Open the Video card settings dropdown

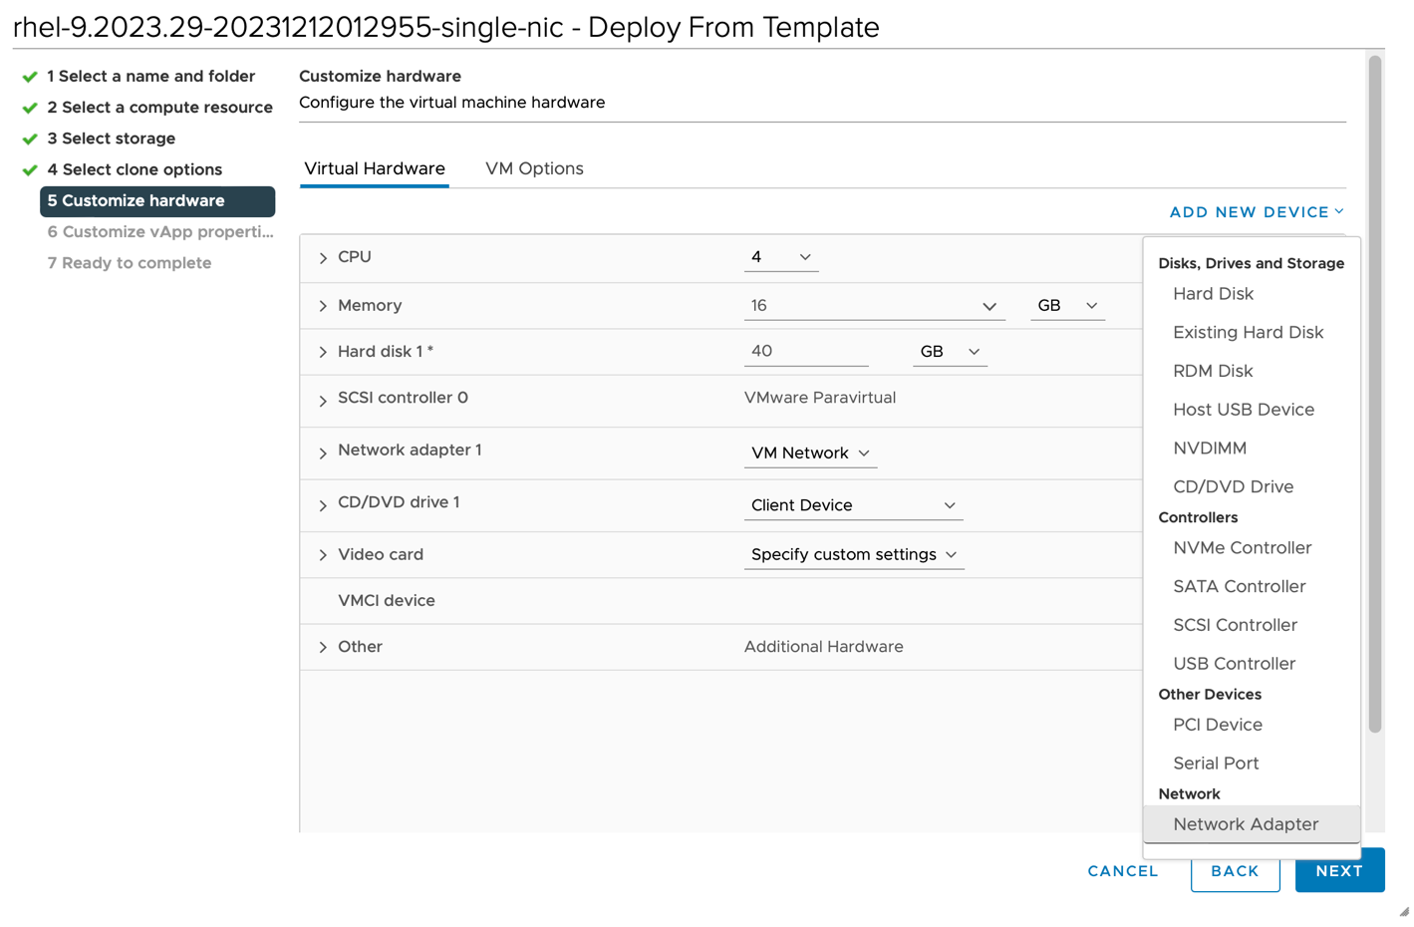[853, 554]
